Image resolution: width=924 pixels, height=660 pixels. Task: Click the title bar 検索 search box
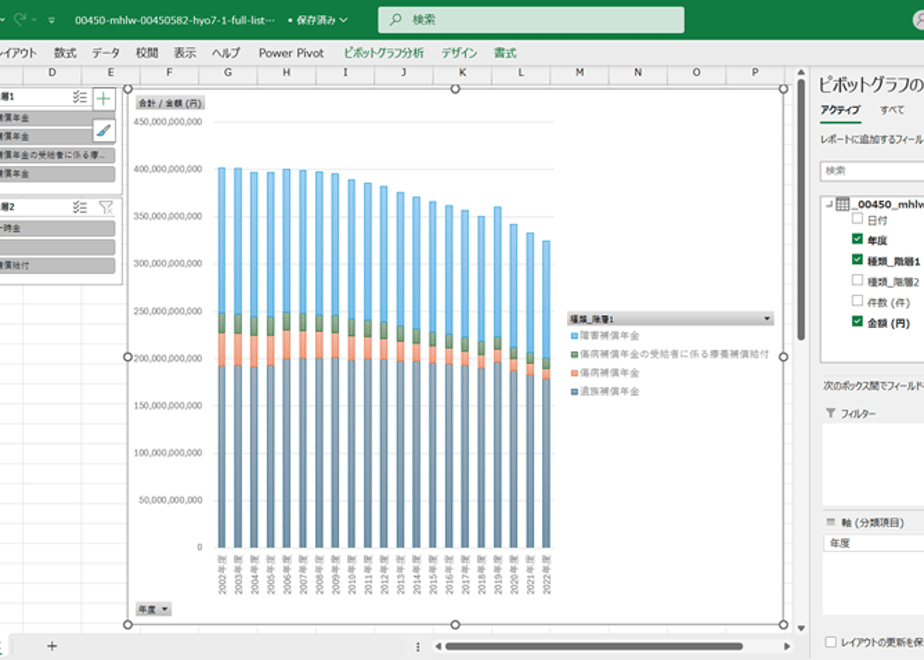point(531,20)
